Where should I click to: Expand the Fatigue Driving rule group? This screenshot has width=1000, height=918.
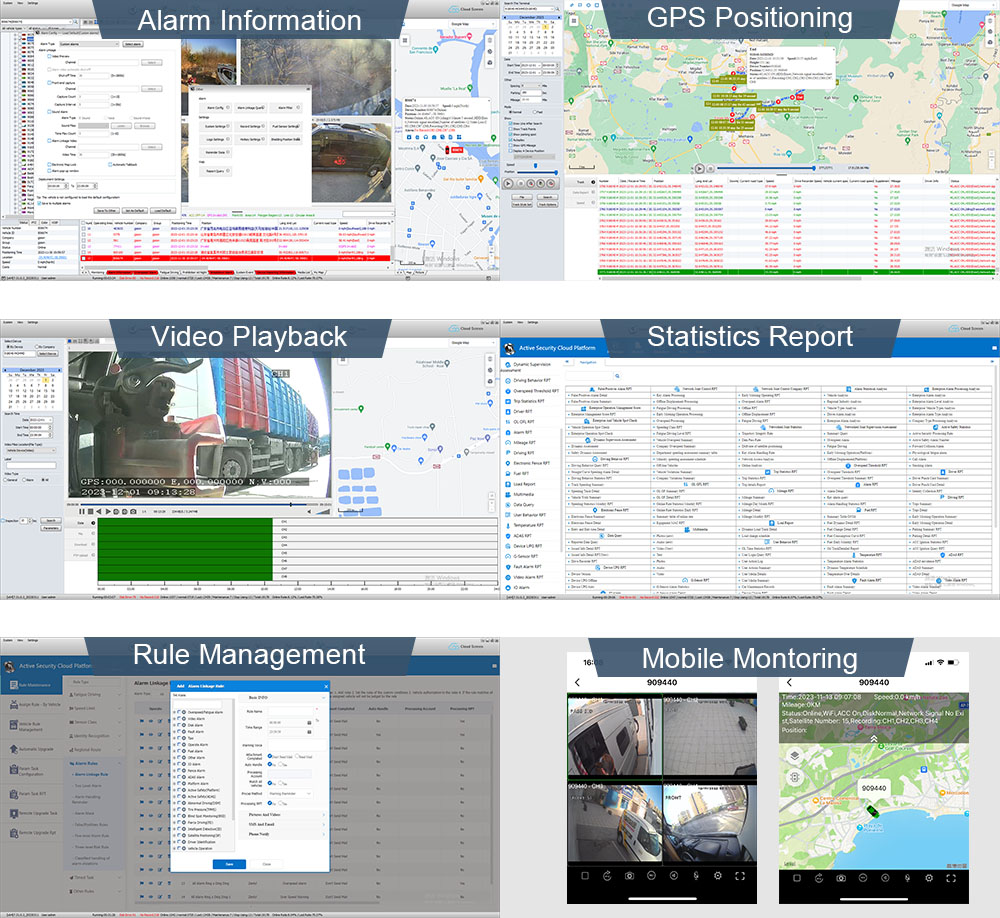pyautogui.click(x=119, y=694)
